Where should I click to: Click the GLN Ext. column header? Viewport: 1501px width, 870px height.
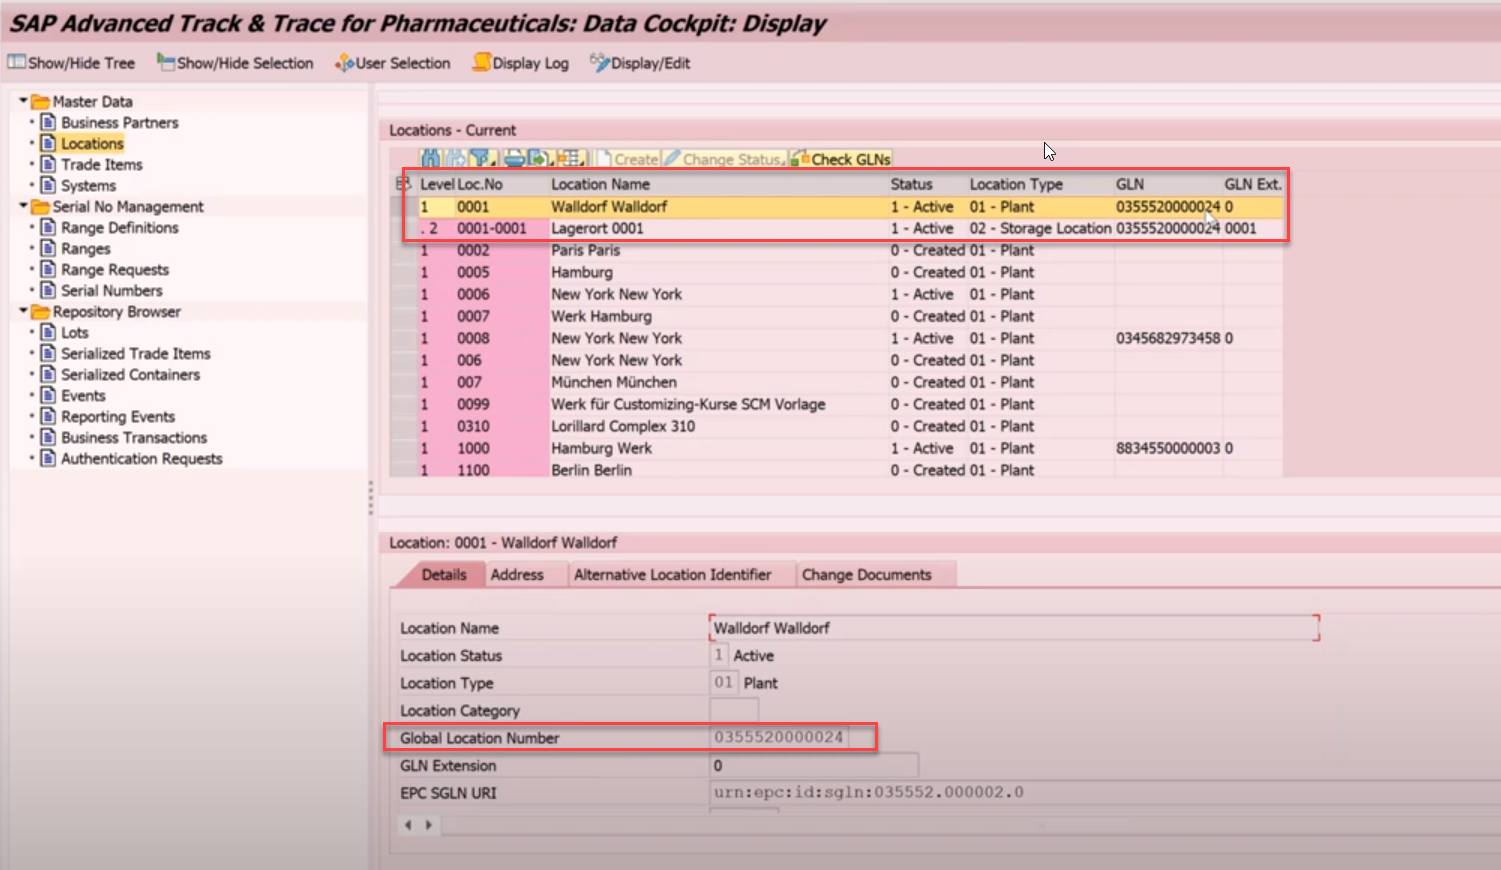pyautogui.click(x=1252, y=184)
